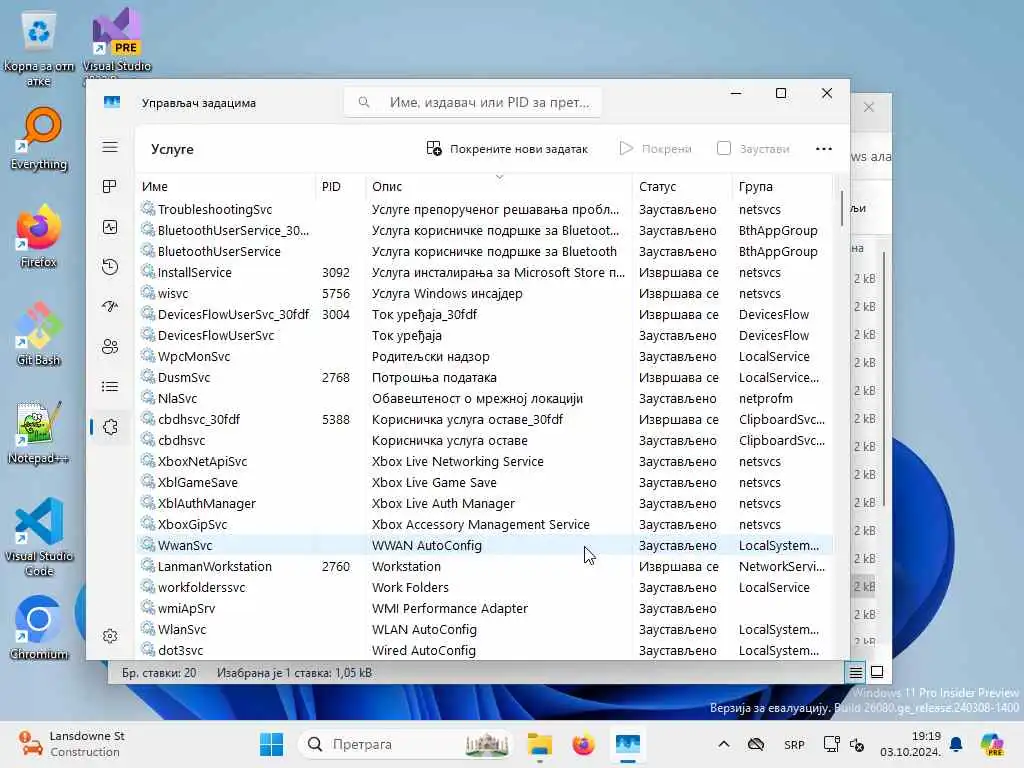Screen dimensions: 1024x768
Task: Click Task Manager icon in taskbar
Action: click(628, 744)
